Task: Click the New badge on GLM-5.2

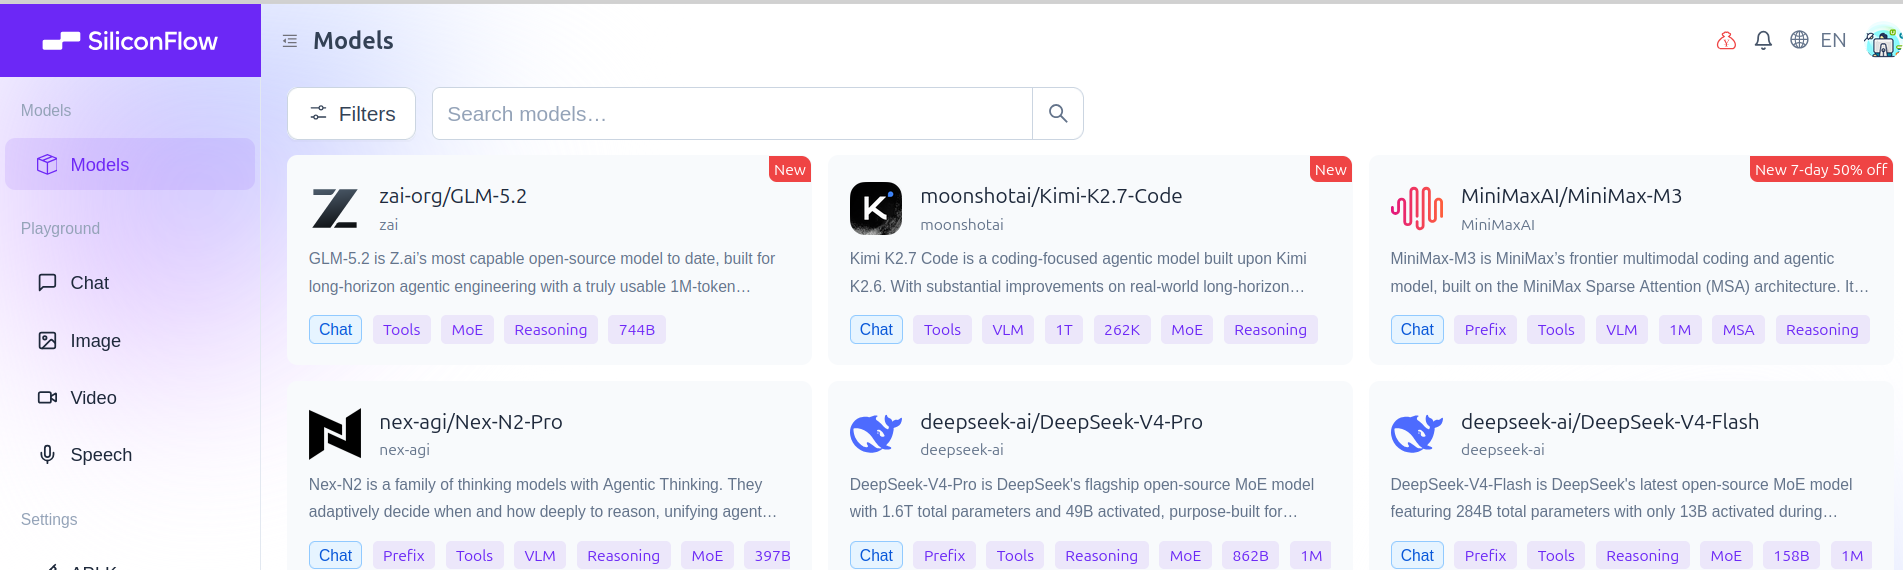Action: click(x=790, y=170)
